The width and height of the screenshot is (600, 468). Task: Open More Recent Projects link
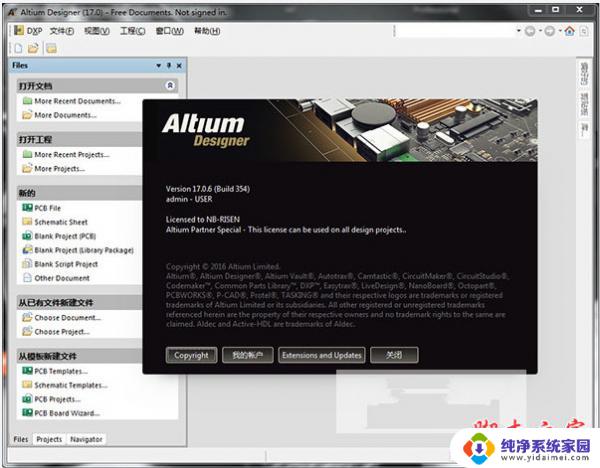point(72,155)
